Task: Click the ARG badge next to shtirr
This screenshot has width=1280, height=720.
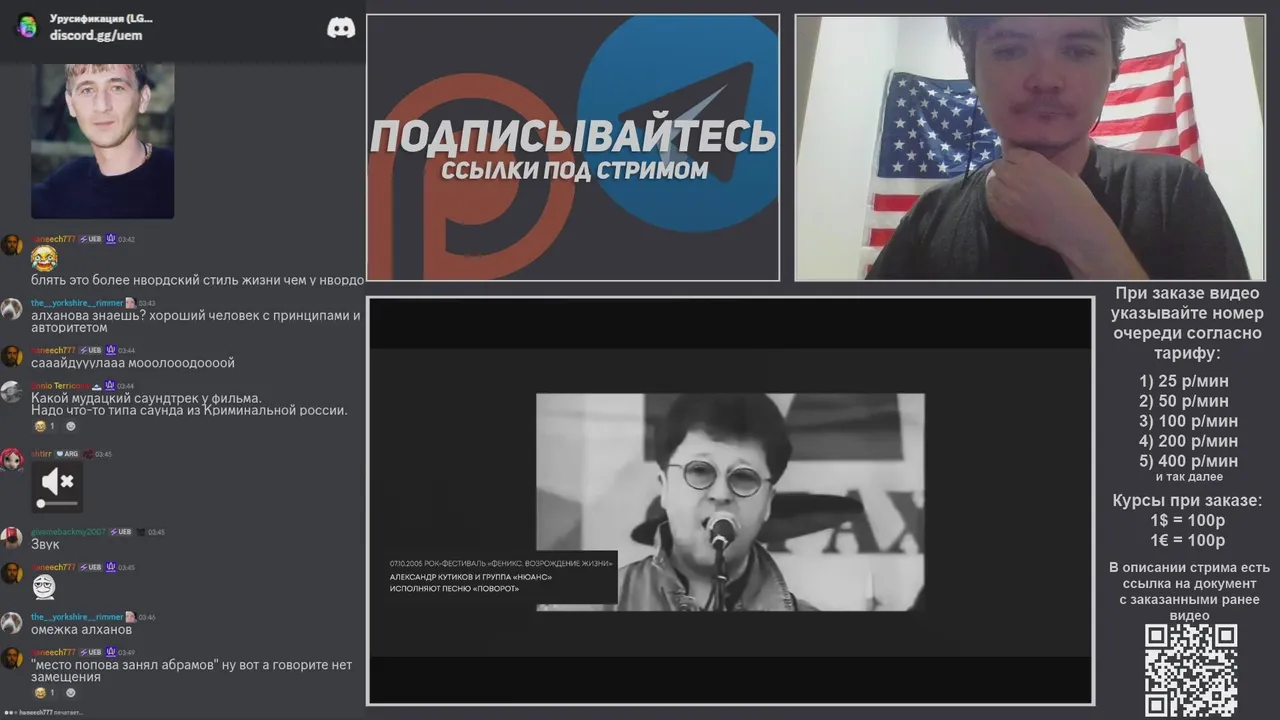Action: 68,454
